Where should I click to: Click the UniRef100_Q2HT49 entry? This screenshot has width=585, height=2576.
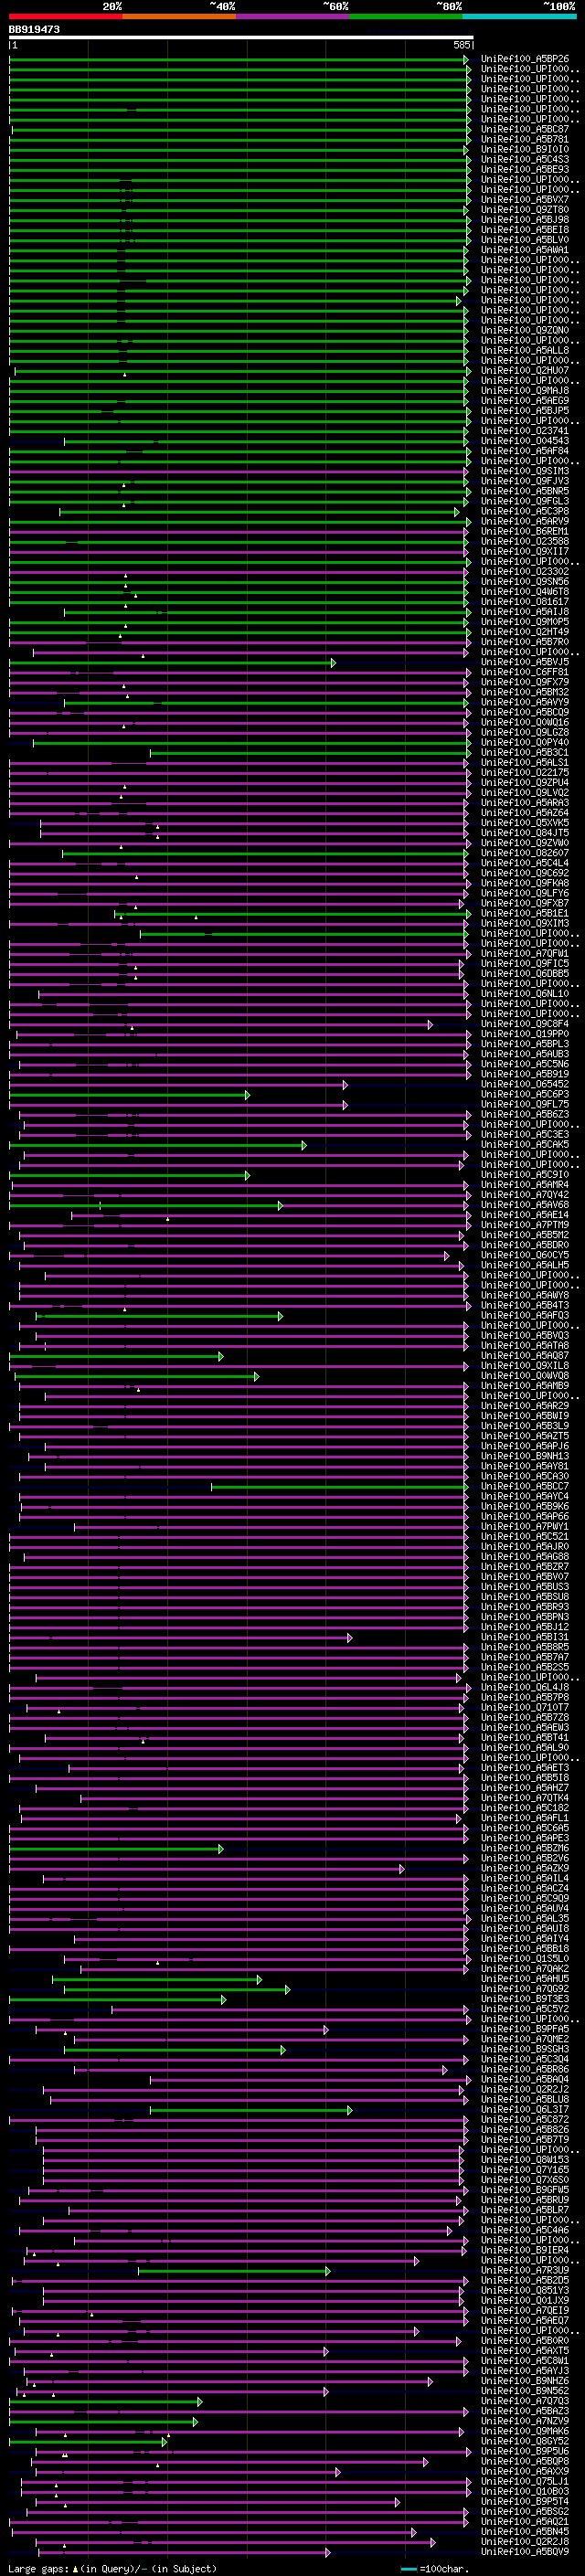524,632
